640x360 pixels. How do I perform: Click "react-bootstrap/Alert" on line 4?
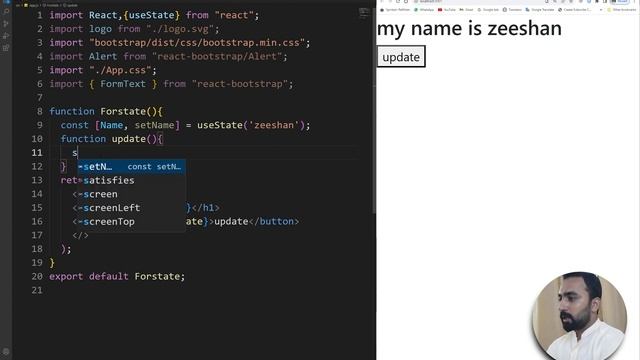[x=217, y=56]
